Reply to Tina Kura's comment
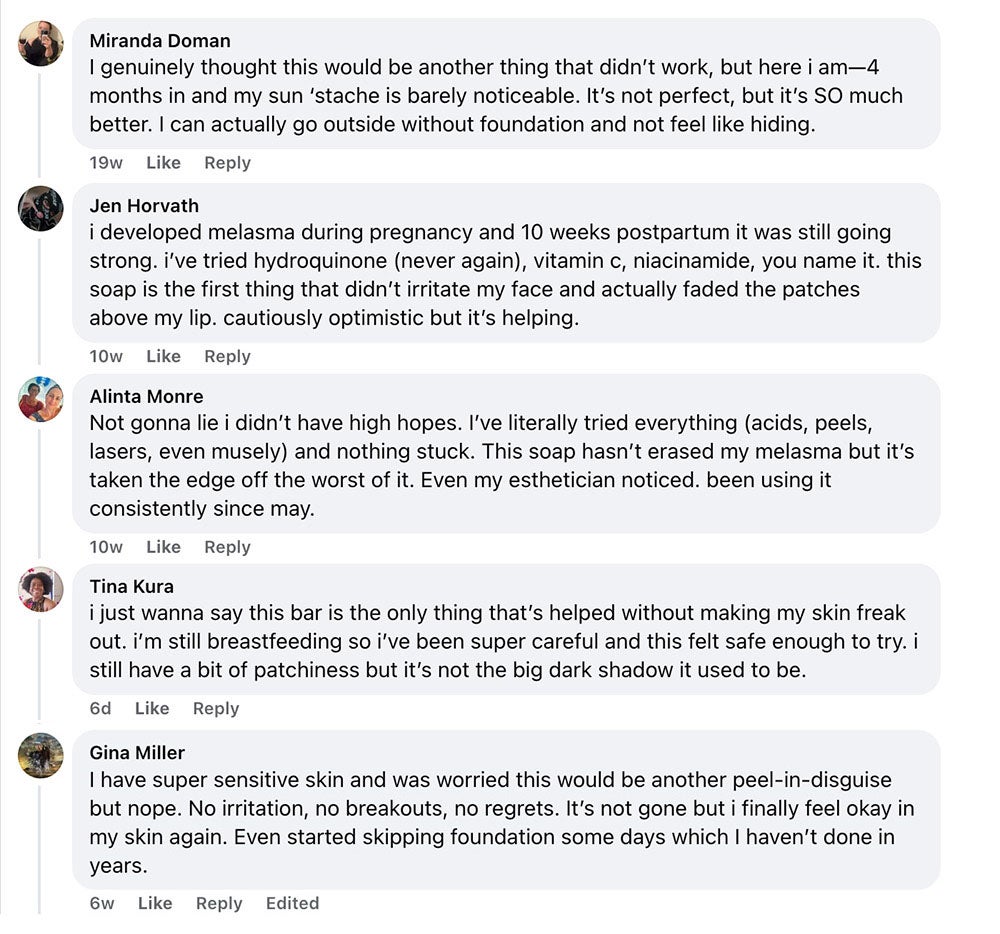This screenshot has height=934, width=1000. (216, 708)
